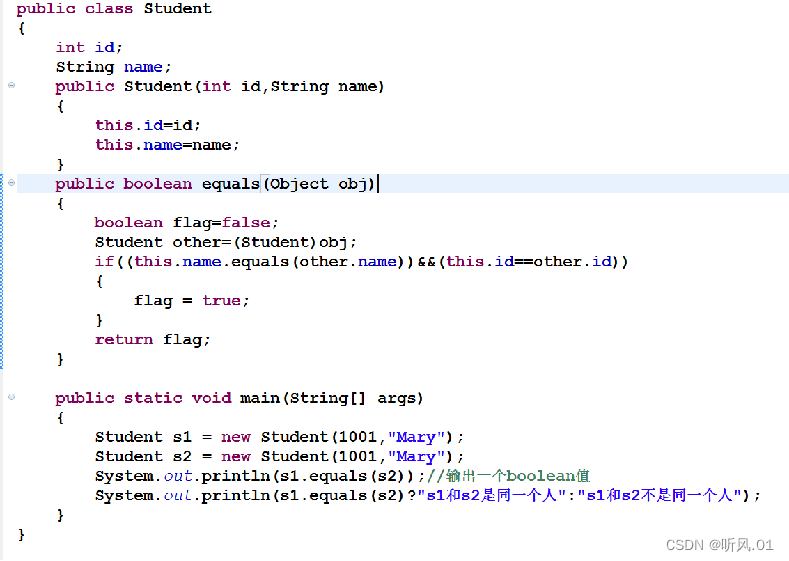Click the 'this.name=name;' statement
The height and width of the screenshot is (561, 789).
pyautogui.click(x=167, y=145)
